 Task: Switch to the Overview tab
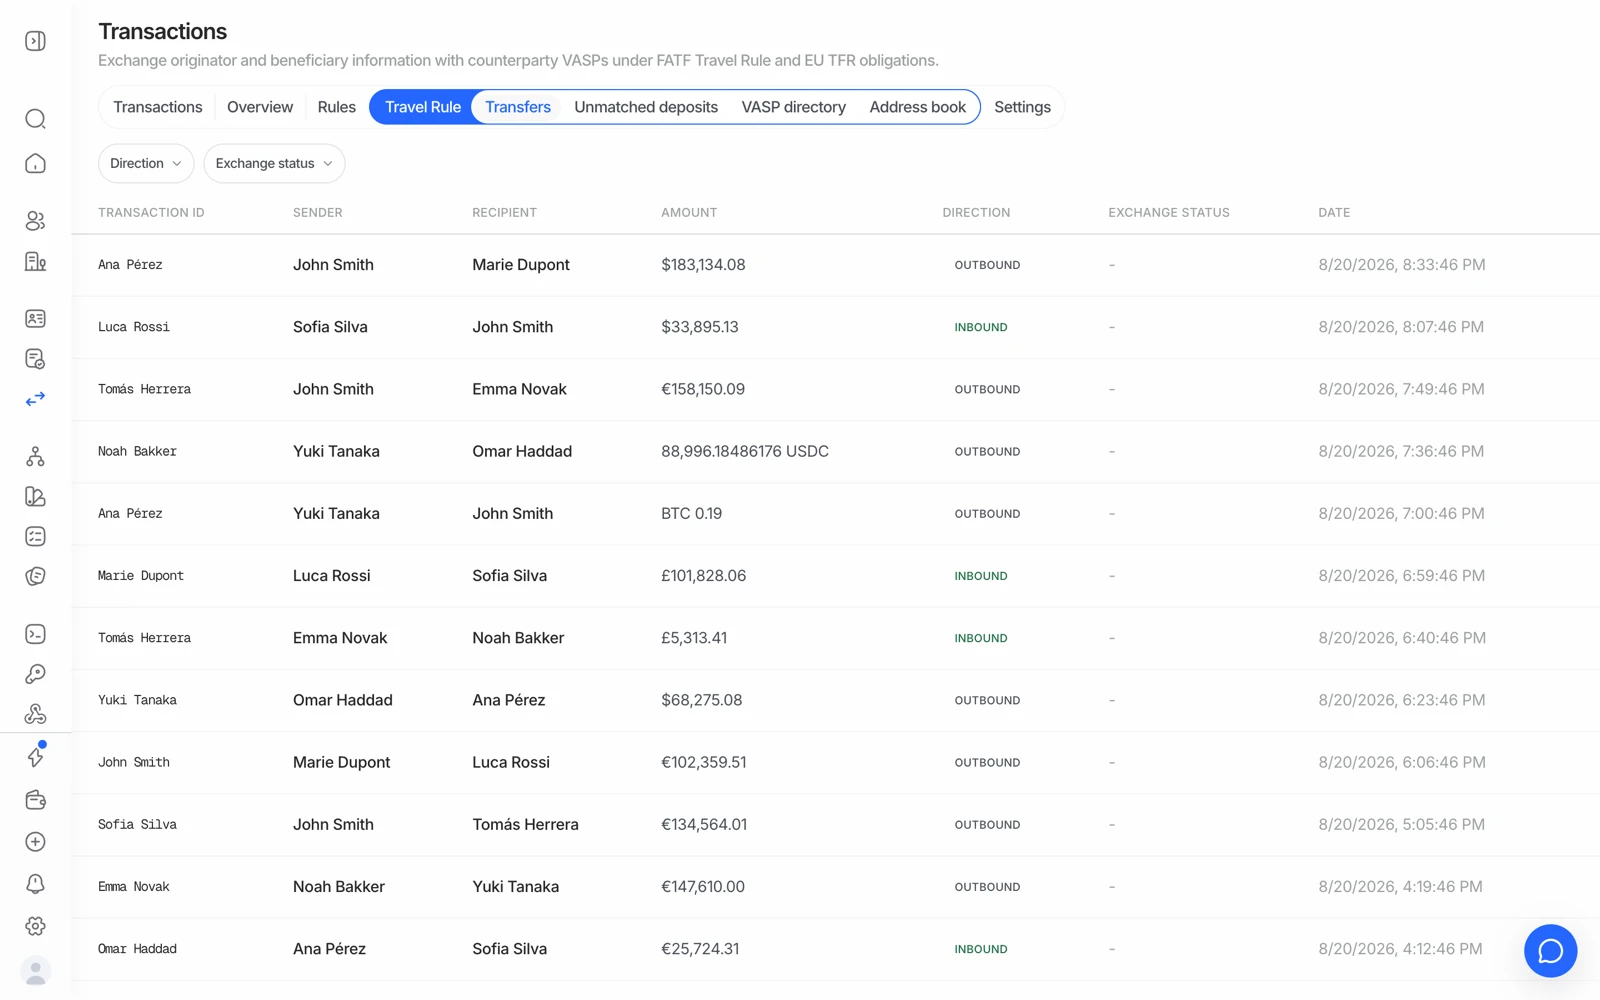[260, 107]
